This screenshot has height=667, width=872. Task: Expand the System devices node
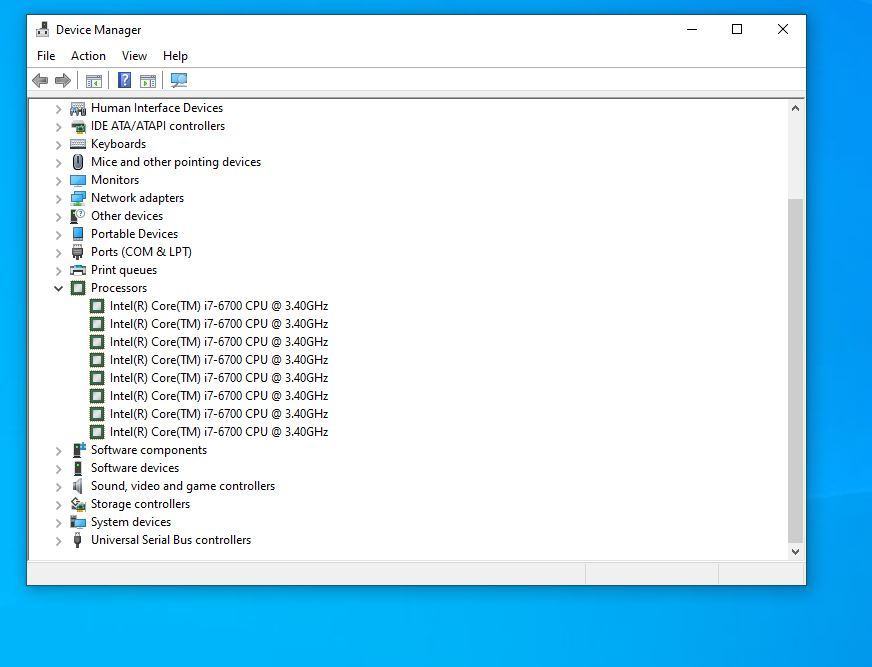(58, 523)
